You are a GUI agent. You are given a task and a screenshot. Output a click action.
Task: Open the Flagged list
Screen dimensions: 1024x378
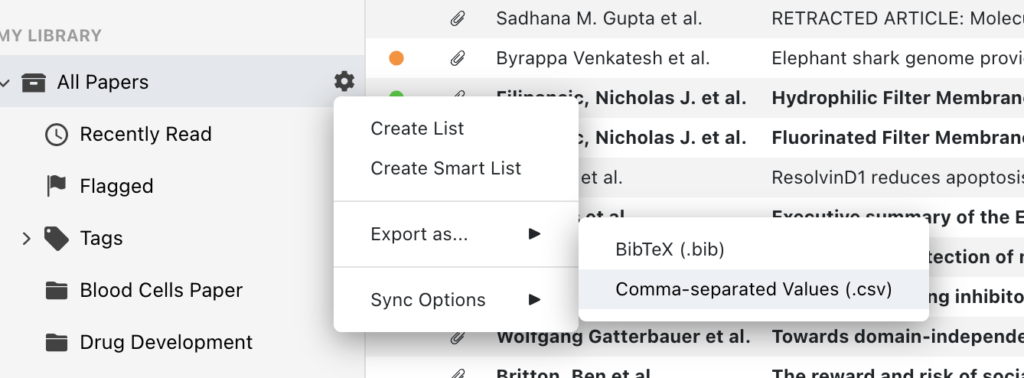click(x=116, y=186)
